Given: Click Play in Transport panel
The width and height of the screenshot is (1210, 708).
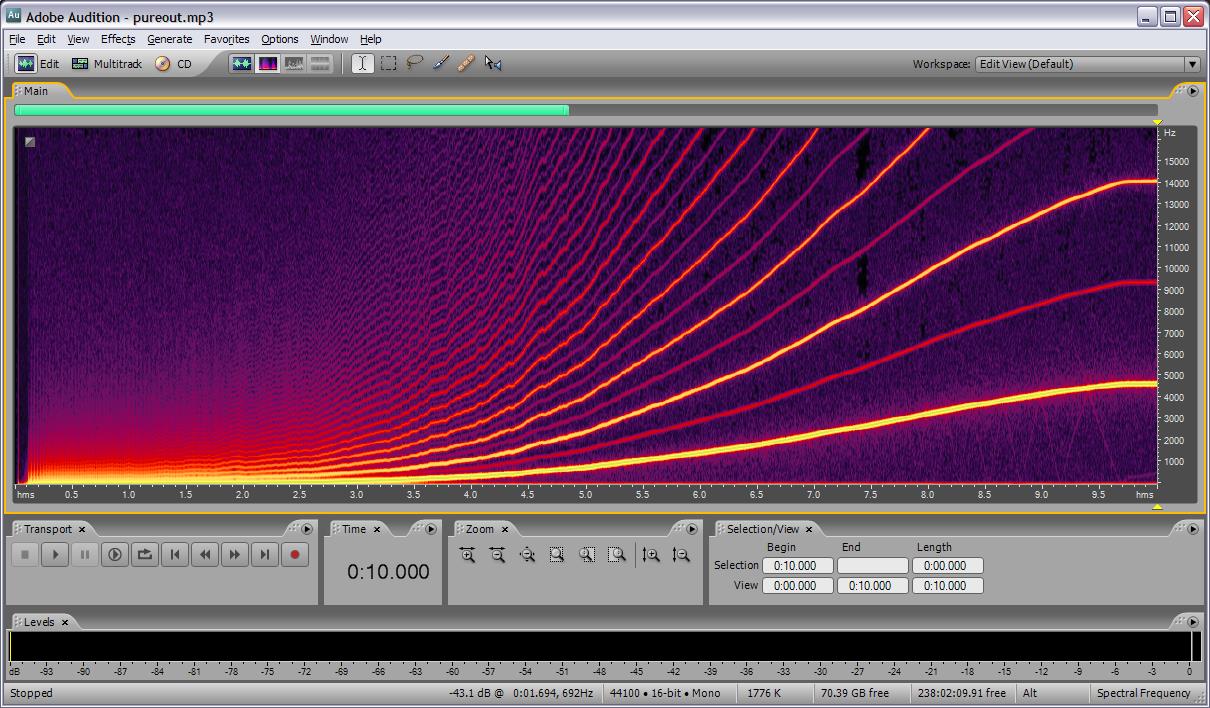Looking at the screenshot, I should (55, 554).
